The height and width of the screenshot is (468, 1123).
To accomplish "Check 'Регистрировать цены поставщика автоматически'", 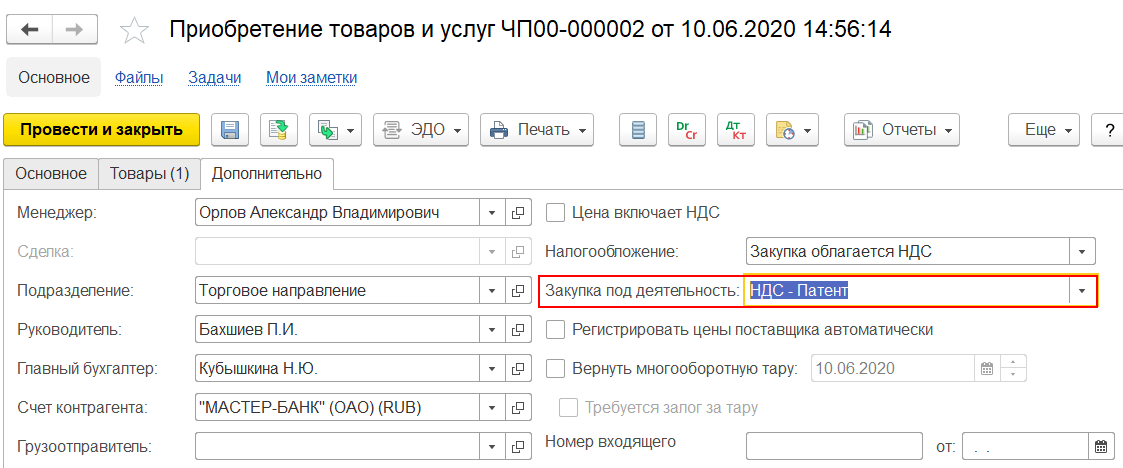I will tap(556, 329).
